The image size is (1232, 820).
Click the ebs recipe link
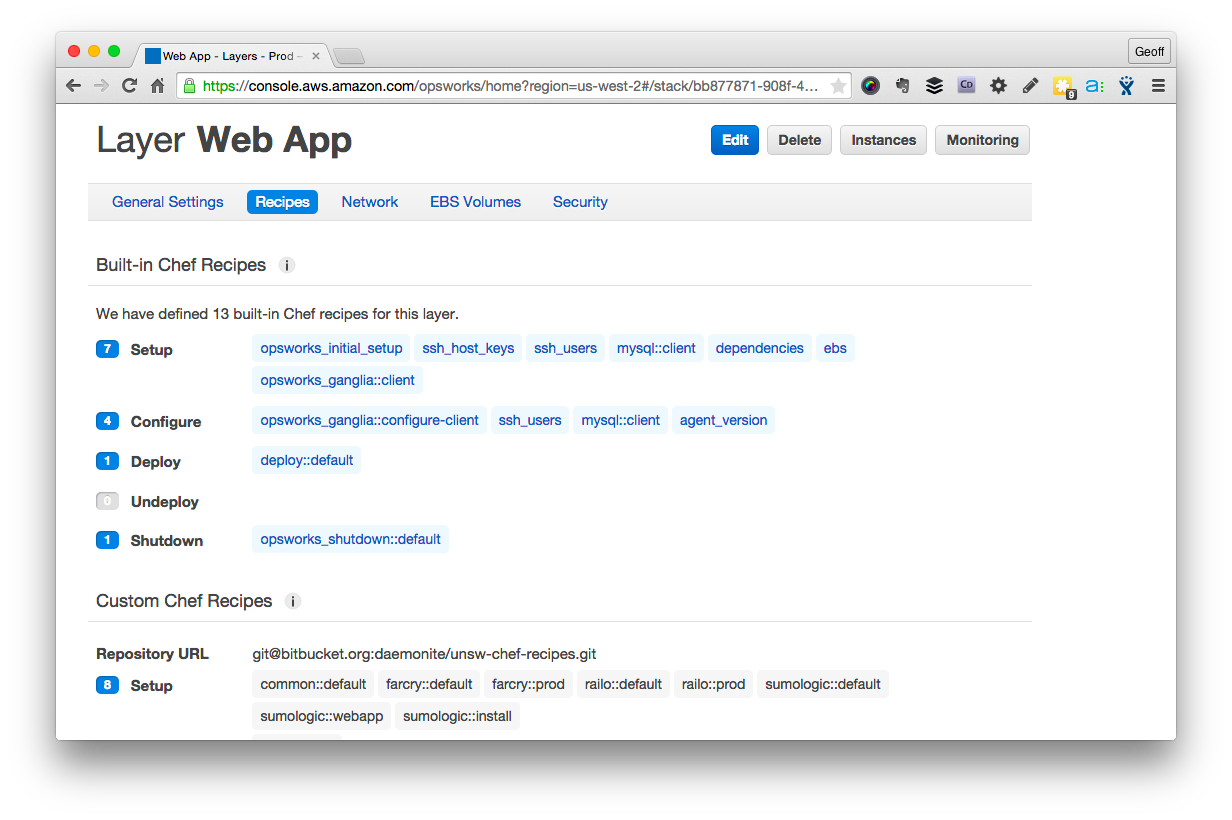[x=835, y=348]
